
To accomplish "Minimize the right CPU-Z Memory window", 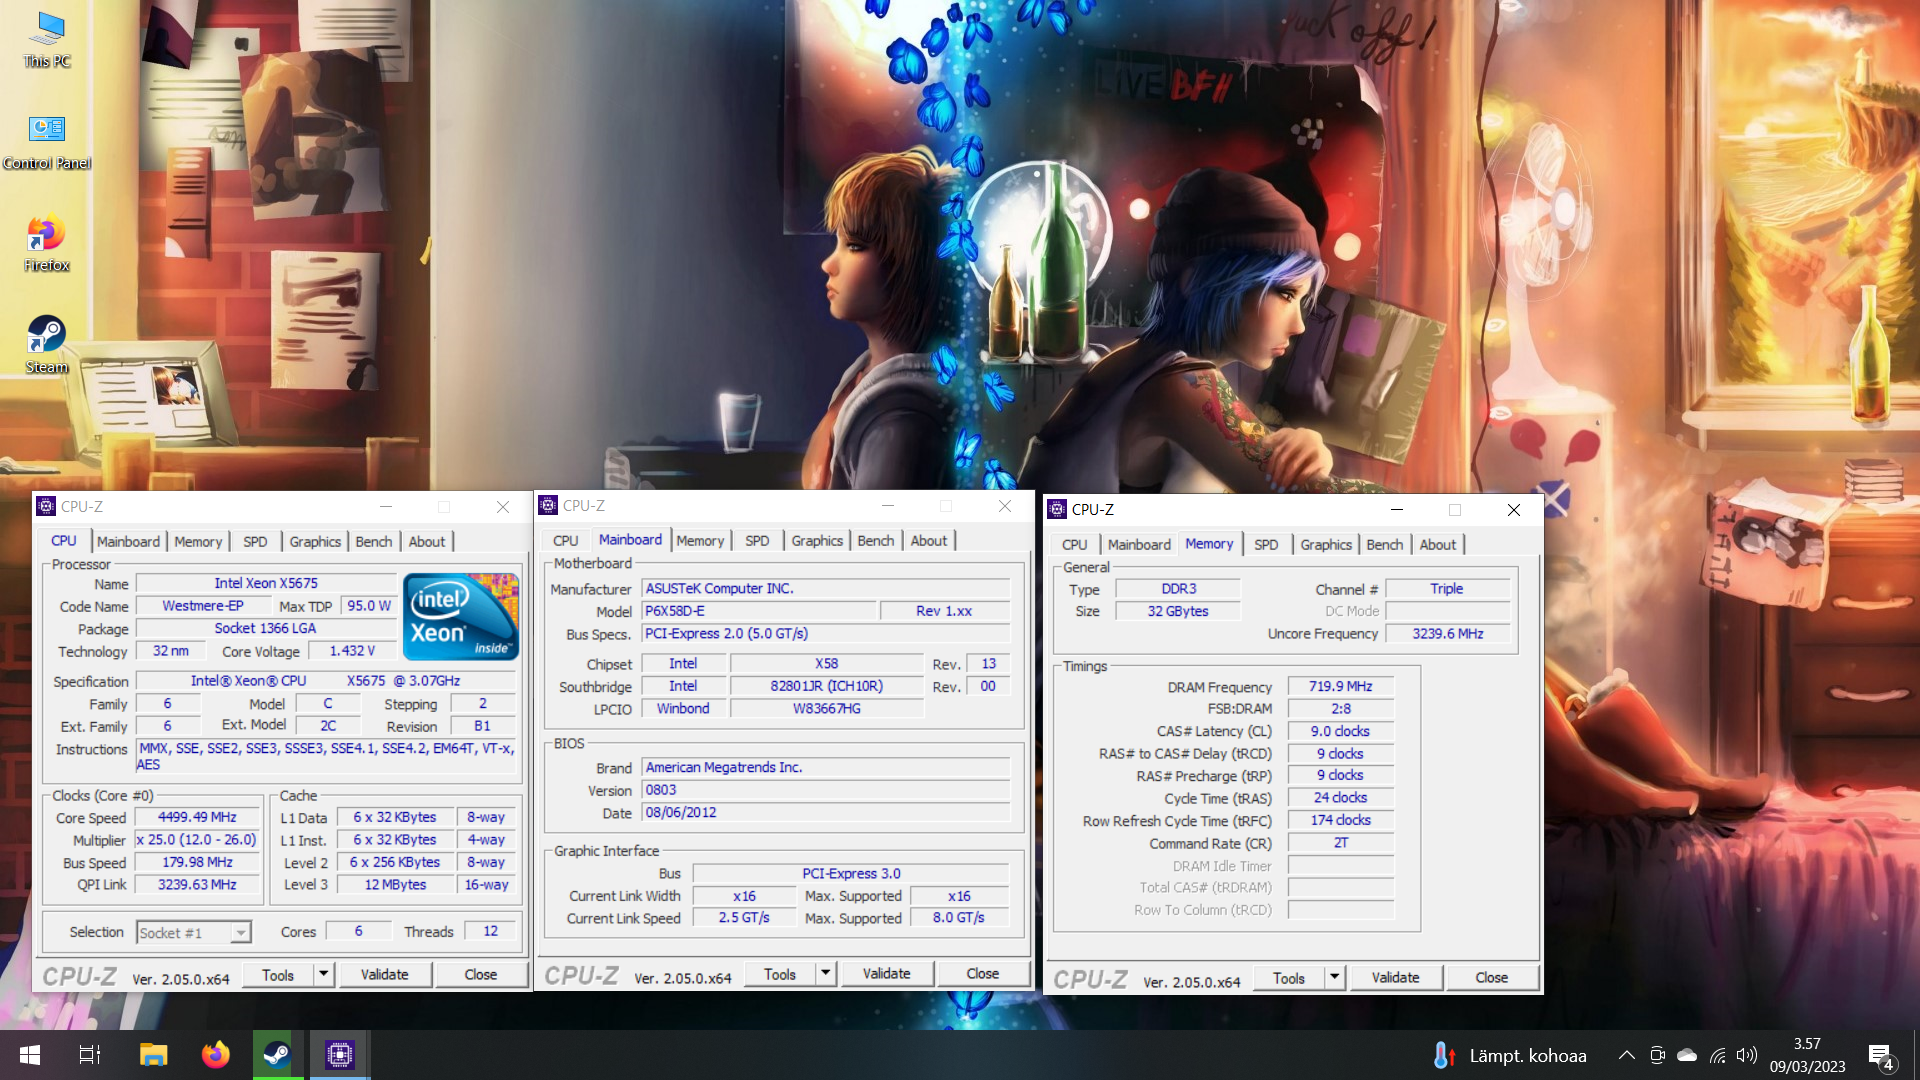I will click(x=1397, y=509).
